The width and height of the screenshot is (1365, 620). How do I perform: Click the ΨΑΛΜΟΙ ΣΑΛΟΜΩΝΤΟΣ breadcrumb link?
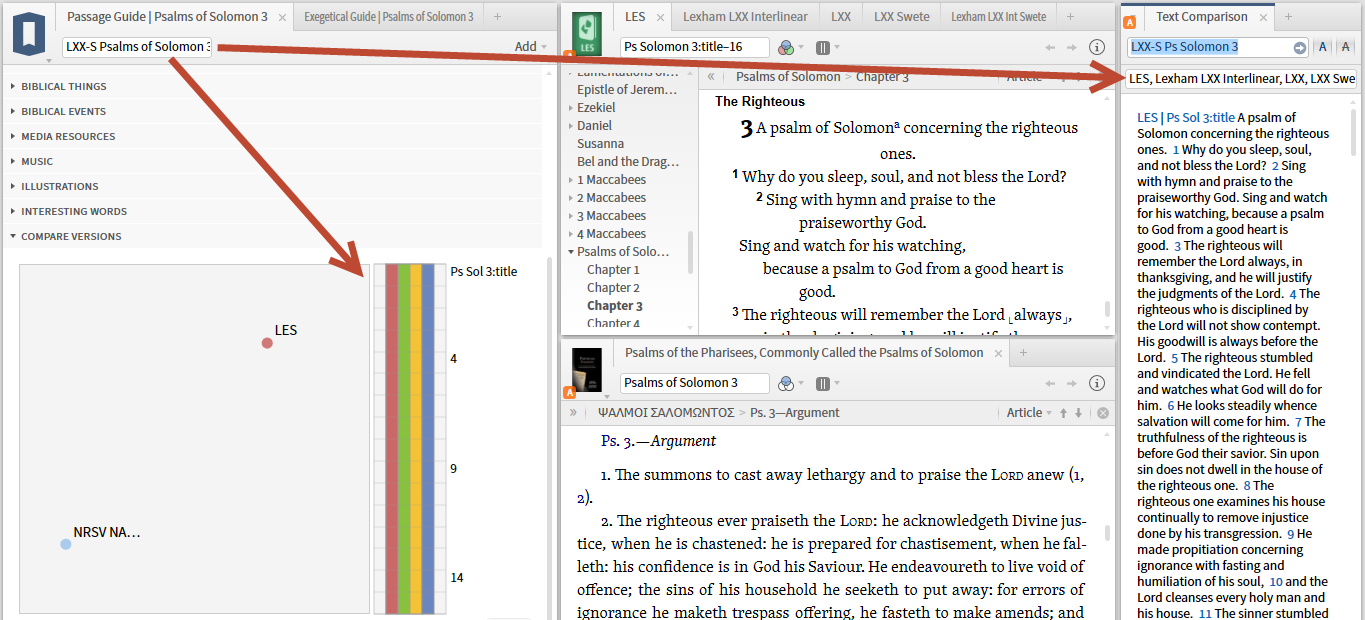(665, 413)
